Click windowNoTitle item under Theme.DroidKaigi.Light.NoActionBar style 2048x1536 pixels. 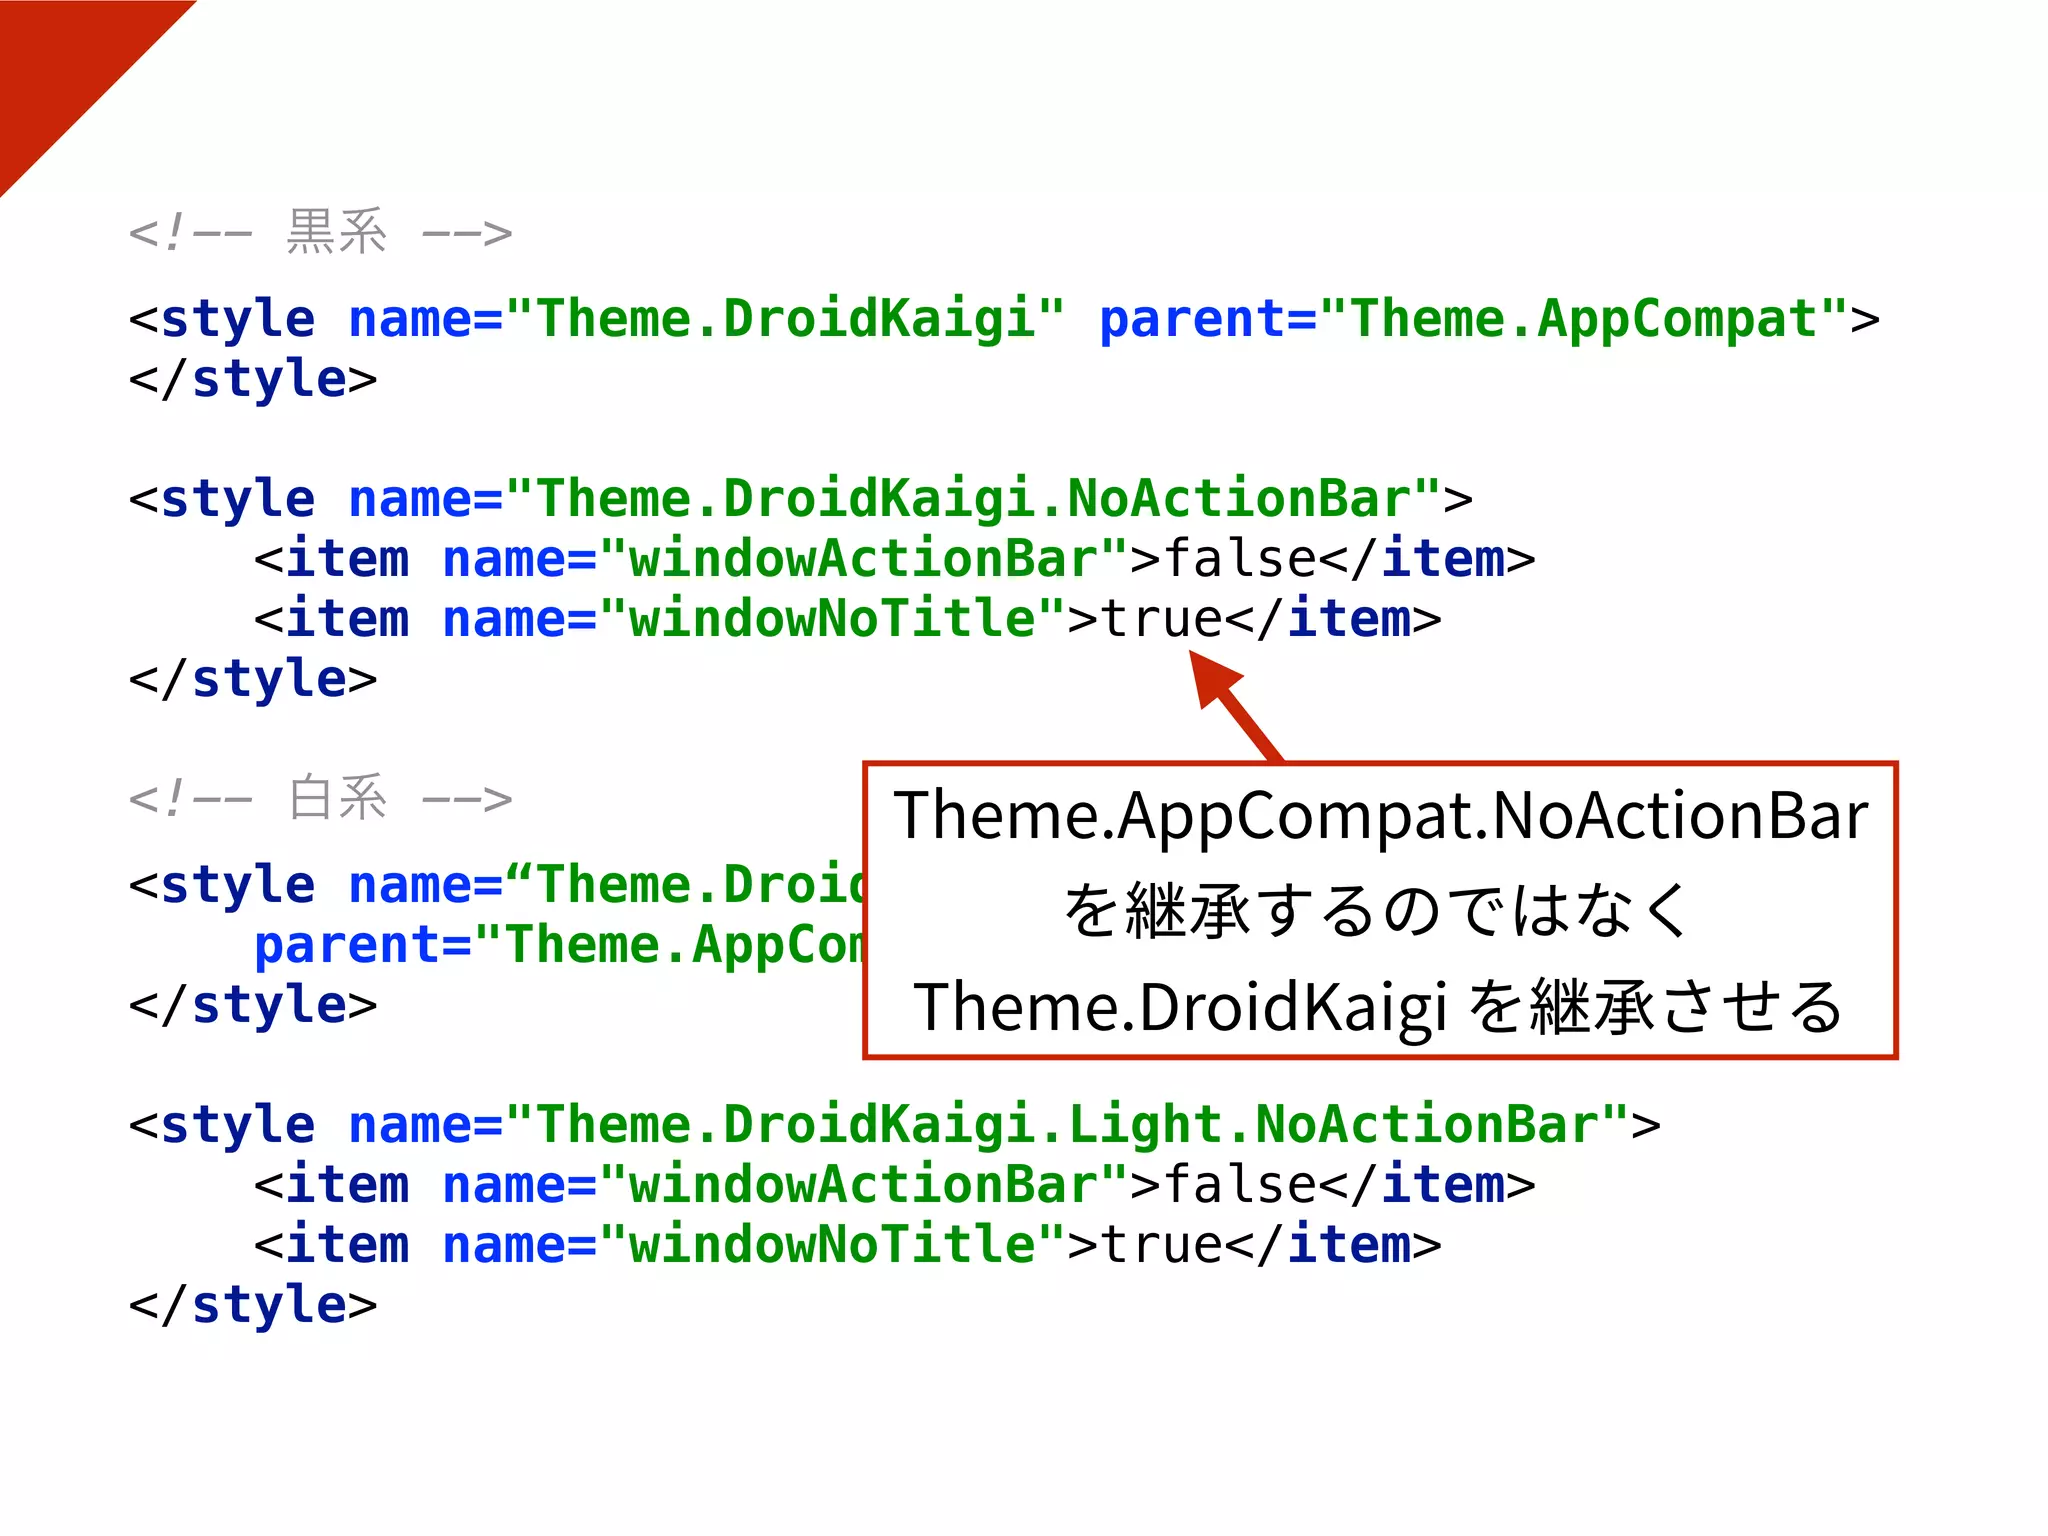click(848, 1244)
